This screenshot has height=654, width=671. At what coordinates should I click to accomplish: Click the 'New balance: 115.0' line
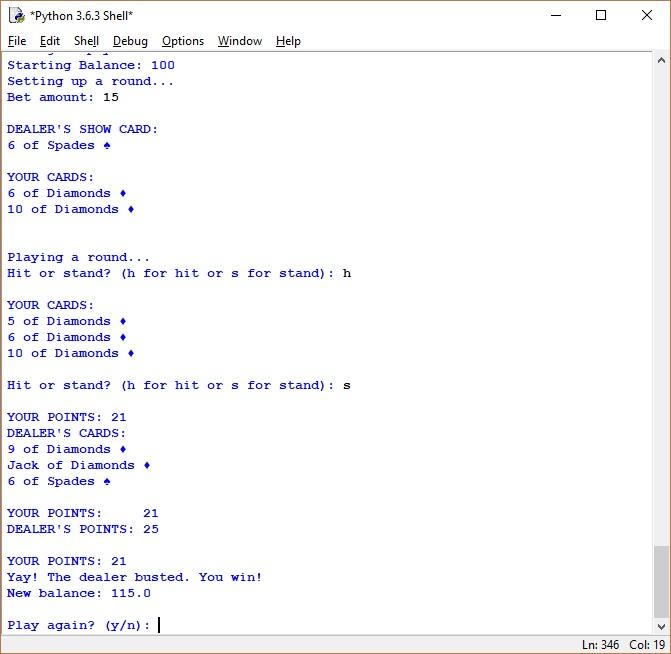[x=79, y=593]
